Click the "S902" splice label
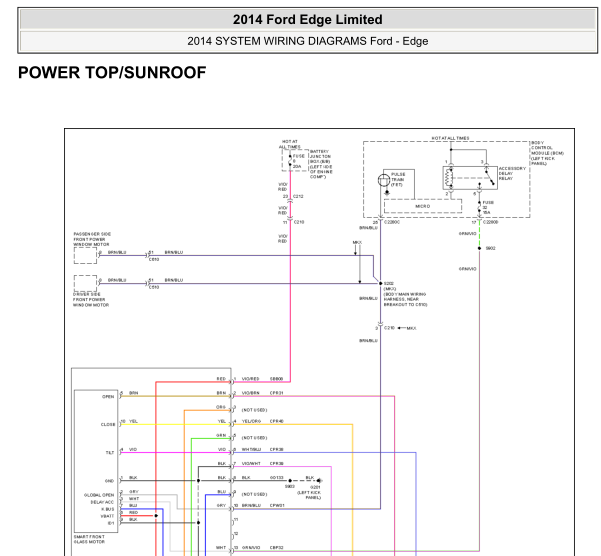This screenshot has width=601, height=556. click(490, 248)
